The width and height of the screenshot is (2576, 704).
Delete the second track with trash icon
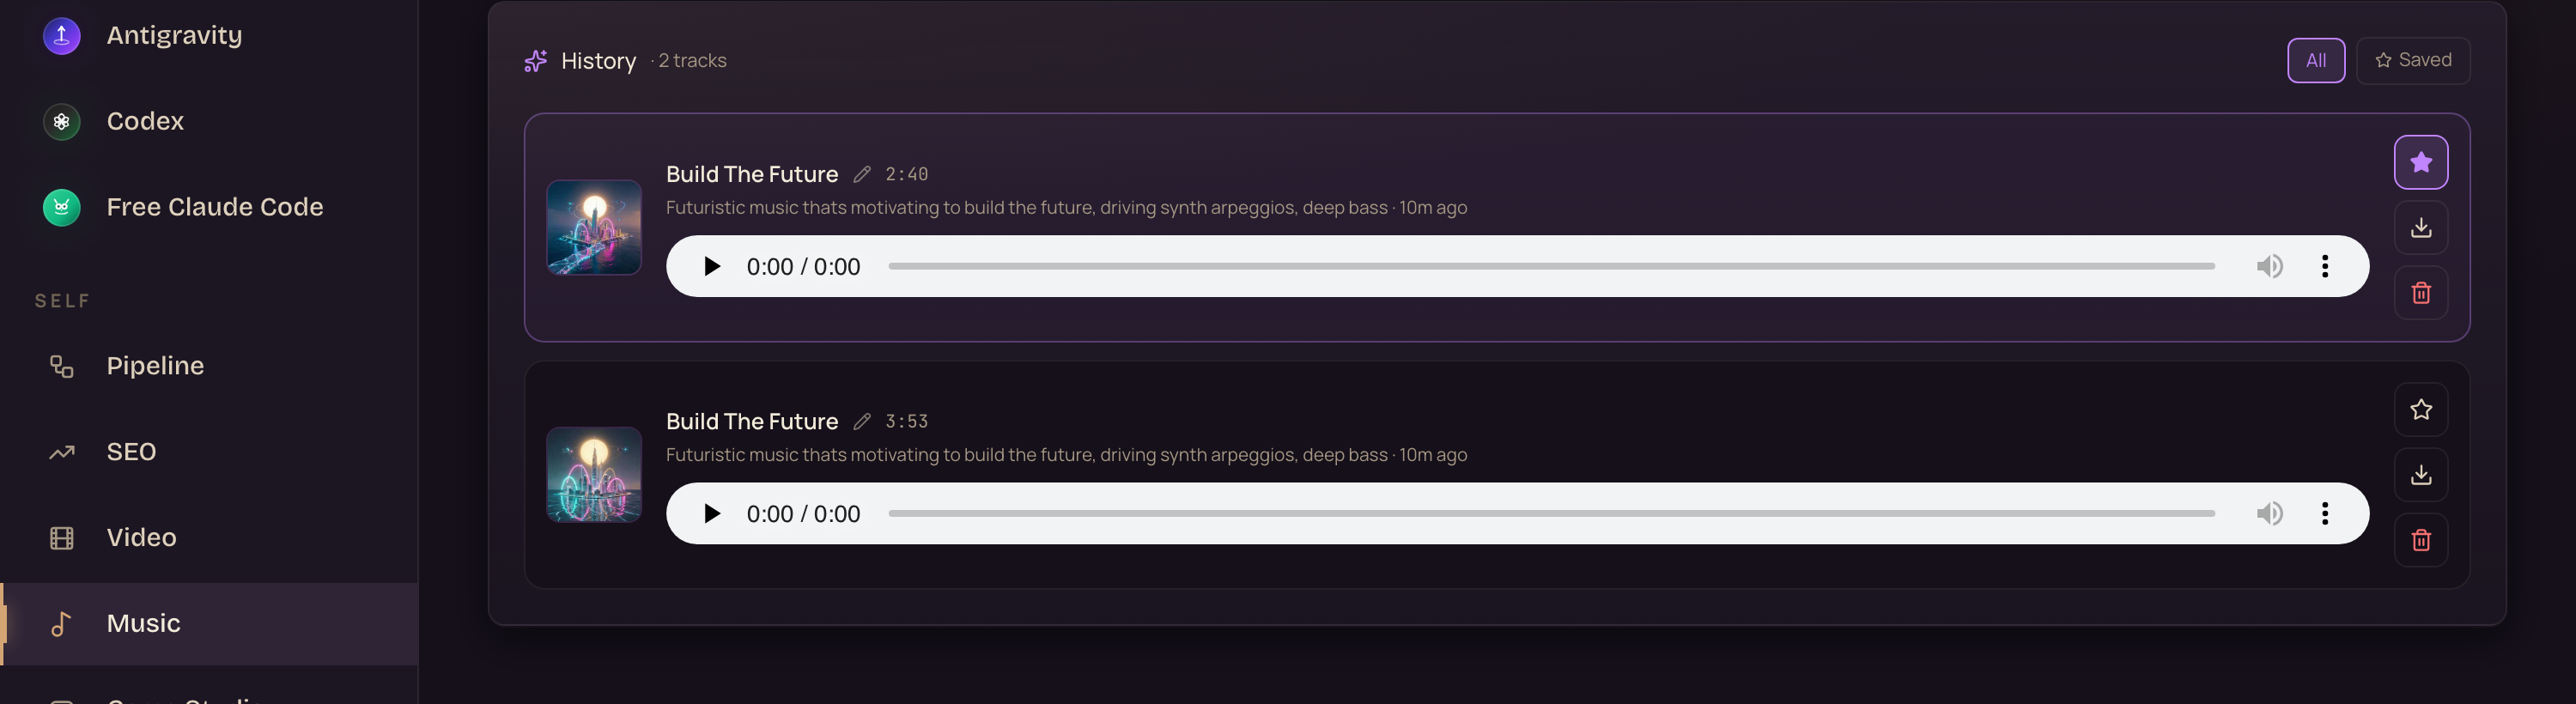(x=2420, y=540)
